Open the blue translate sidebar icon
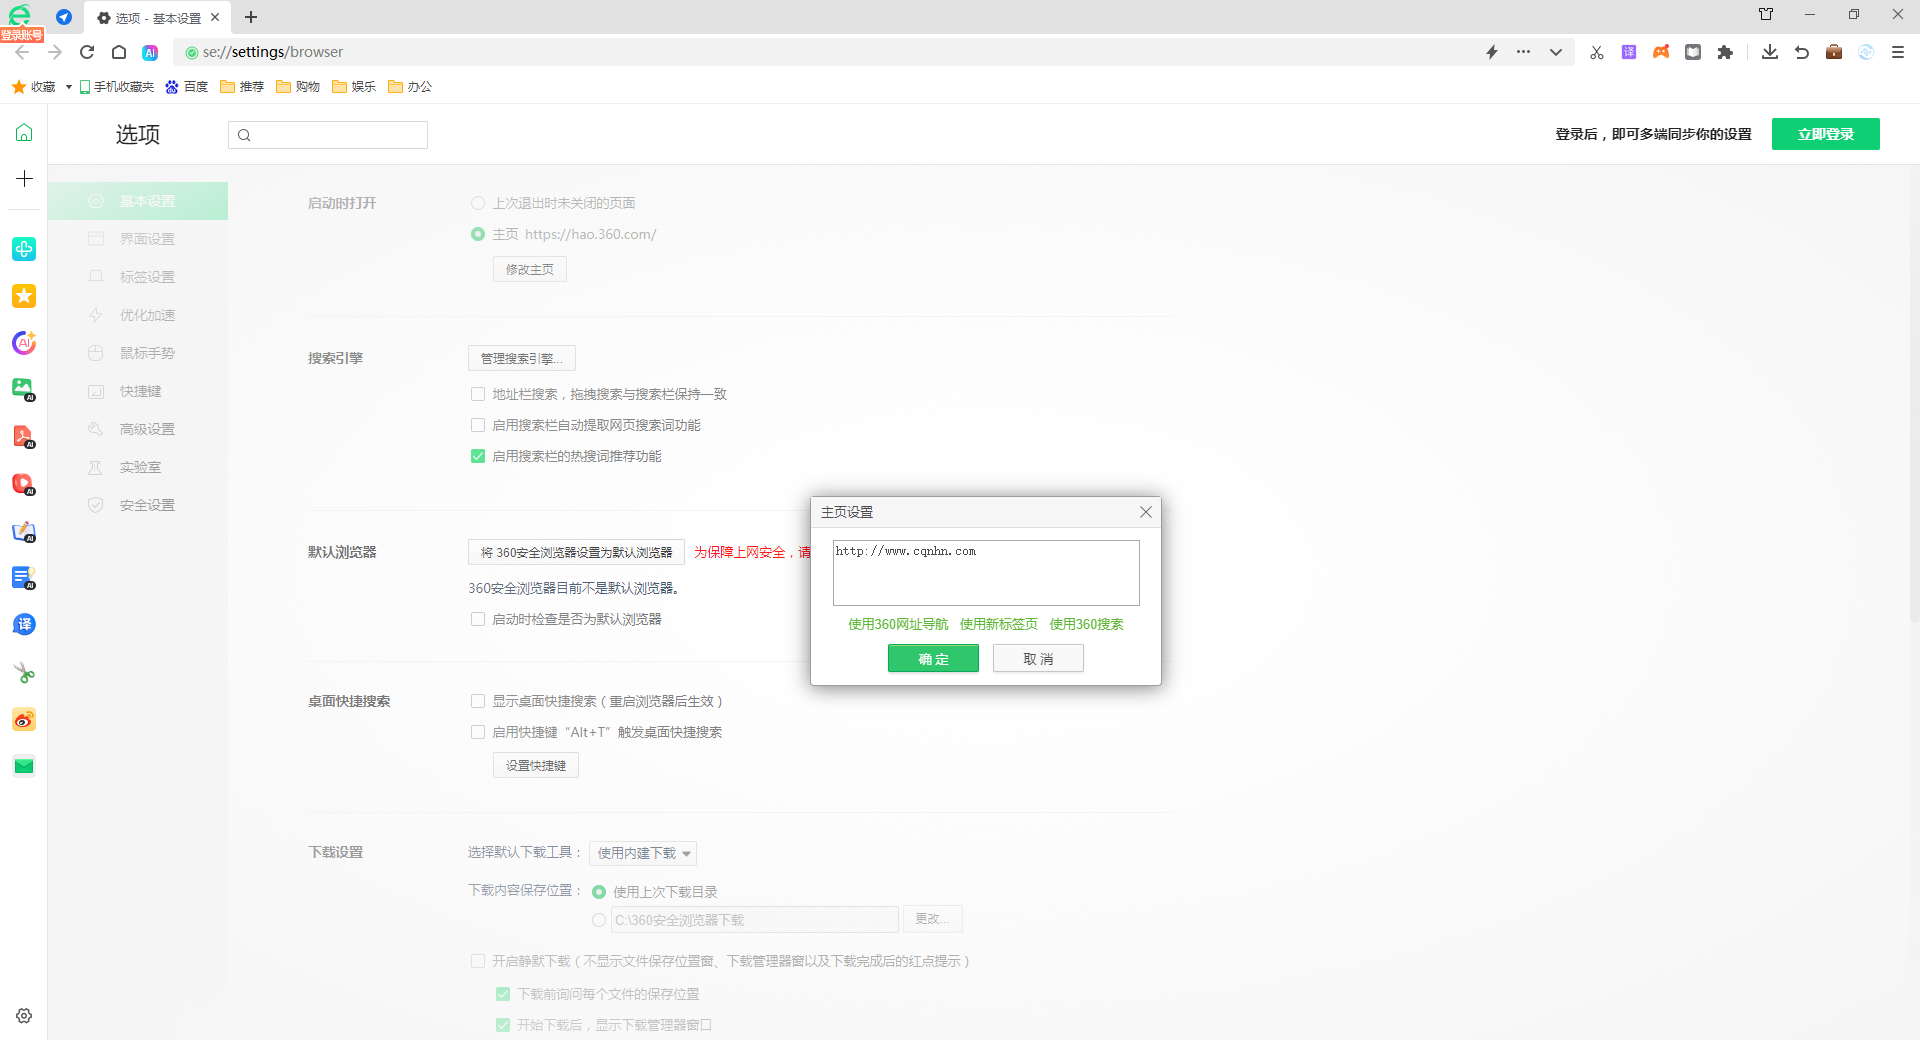 point(24,625)
